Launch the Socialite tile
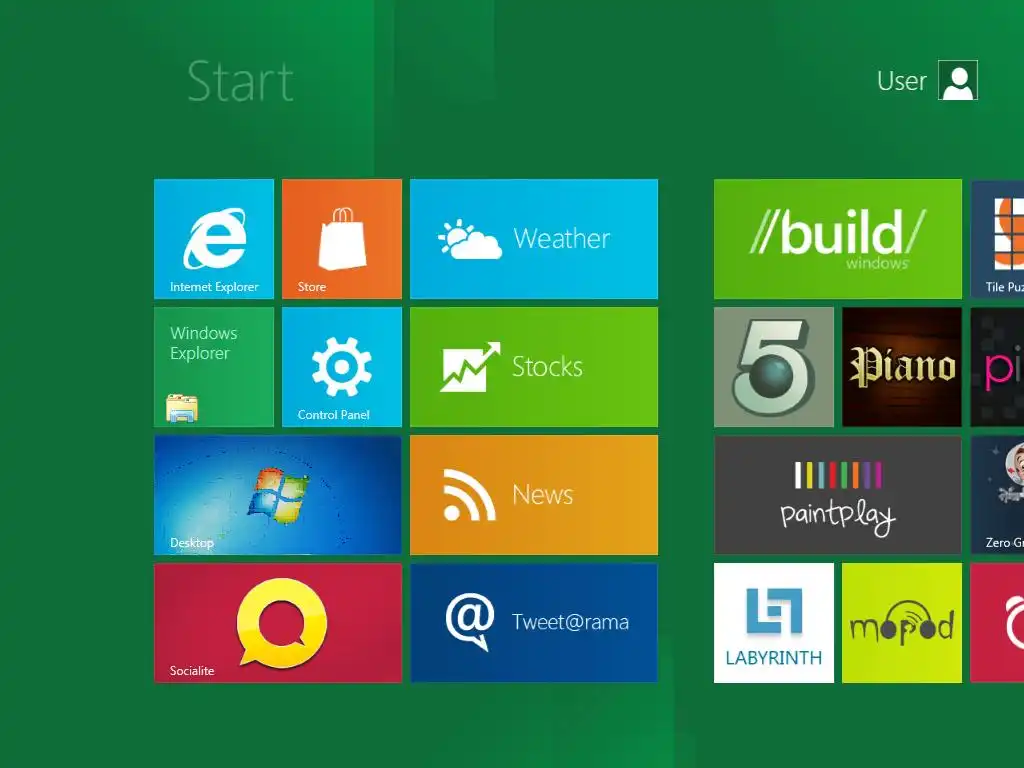Image resolution: width=1024 pixels, height=768 pixels. 278,622
